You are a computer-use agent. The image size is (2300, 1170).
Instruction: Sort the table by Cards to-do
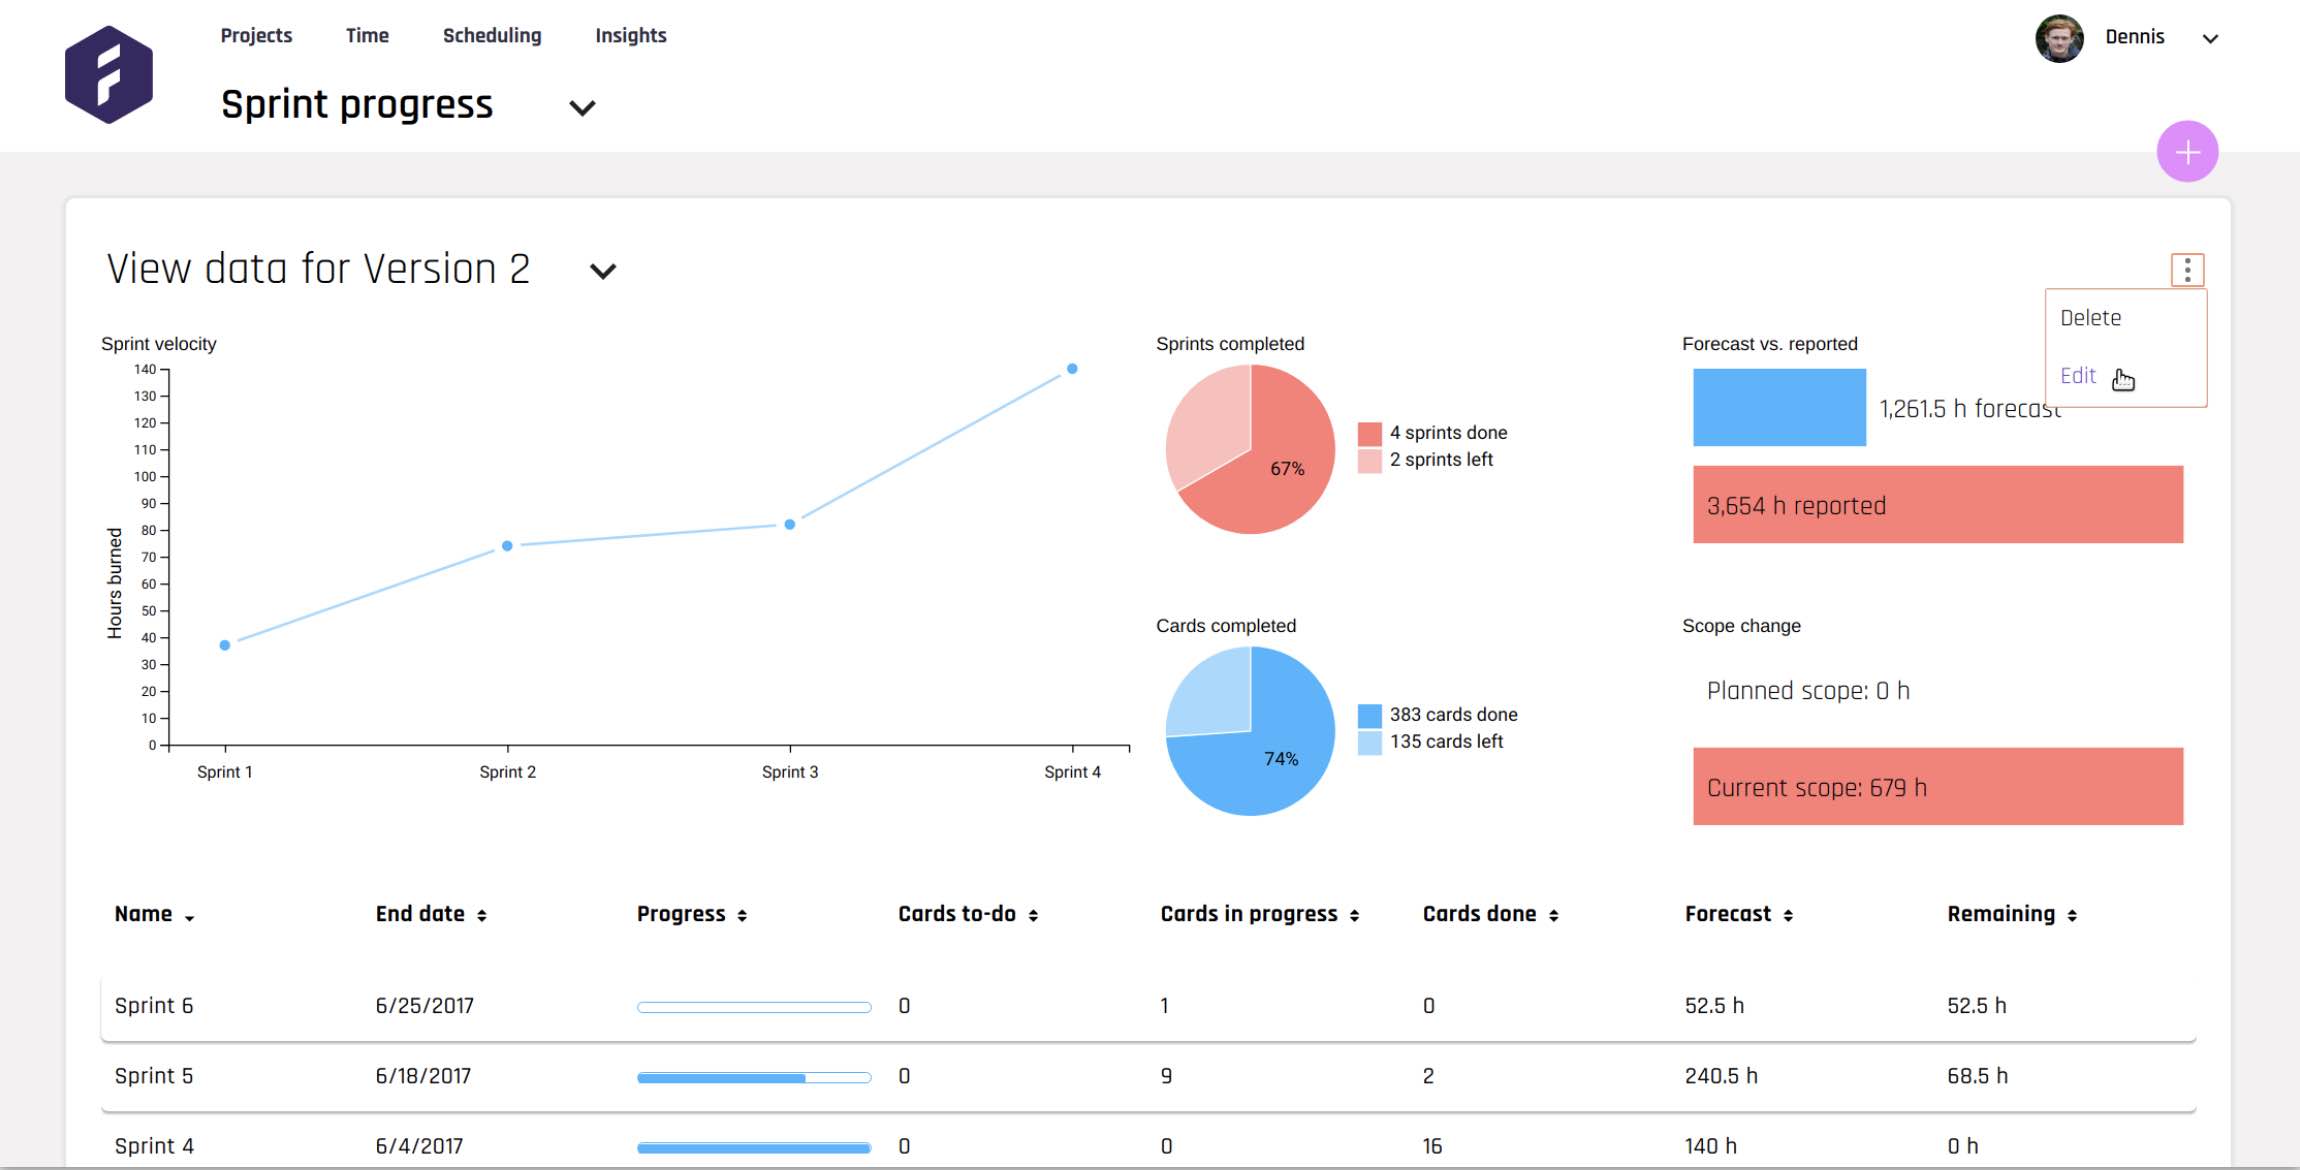(x=965, y=913)
